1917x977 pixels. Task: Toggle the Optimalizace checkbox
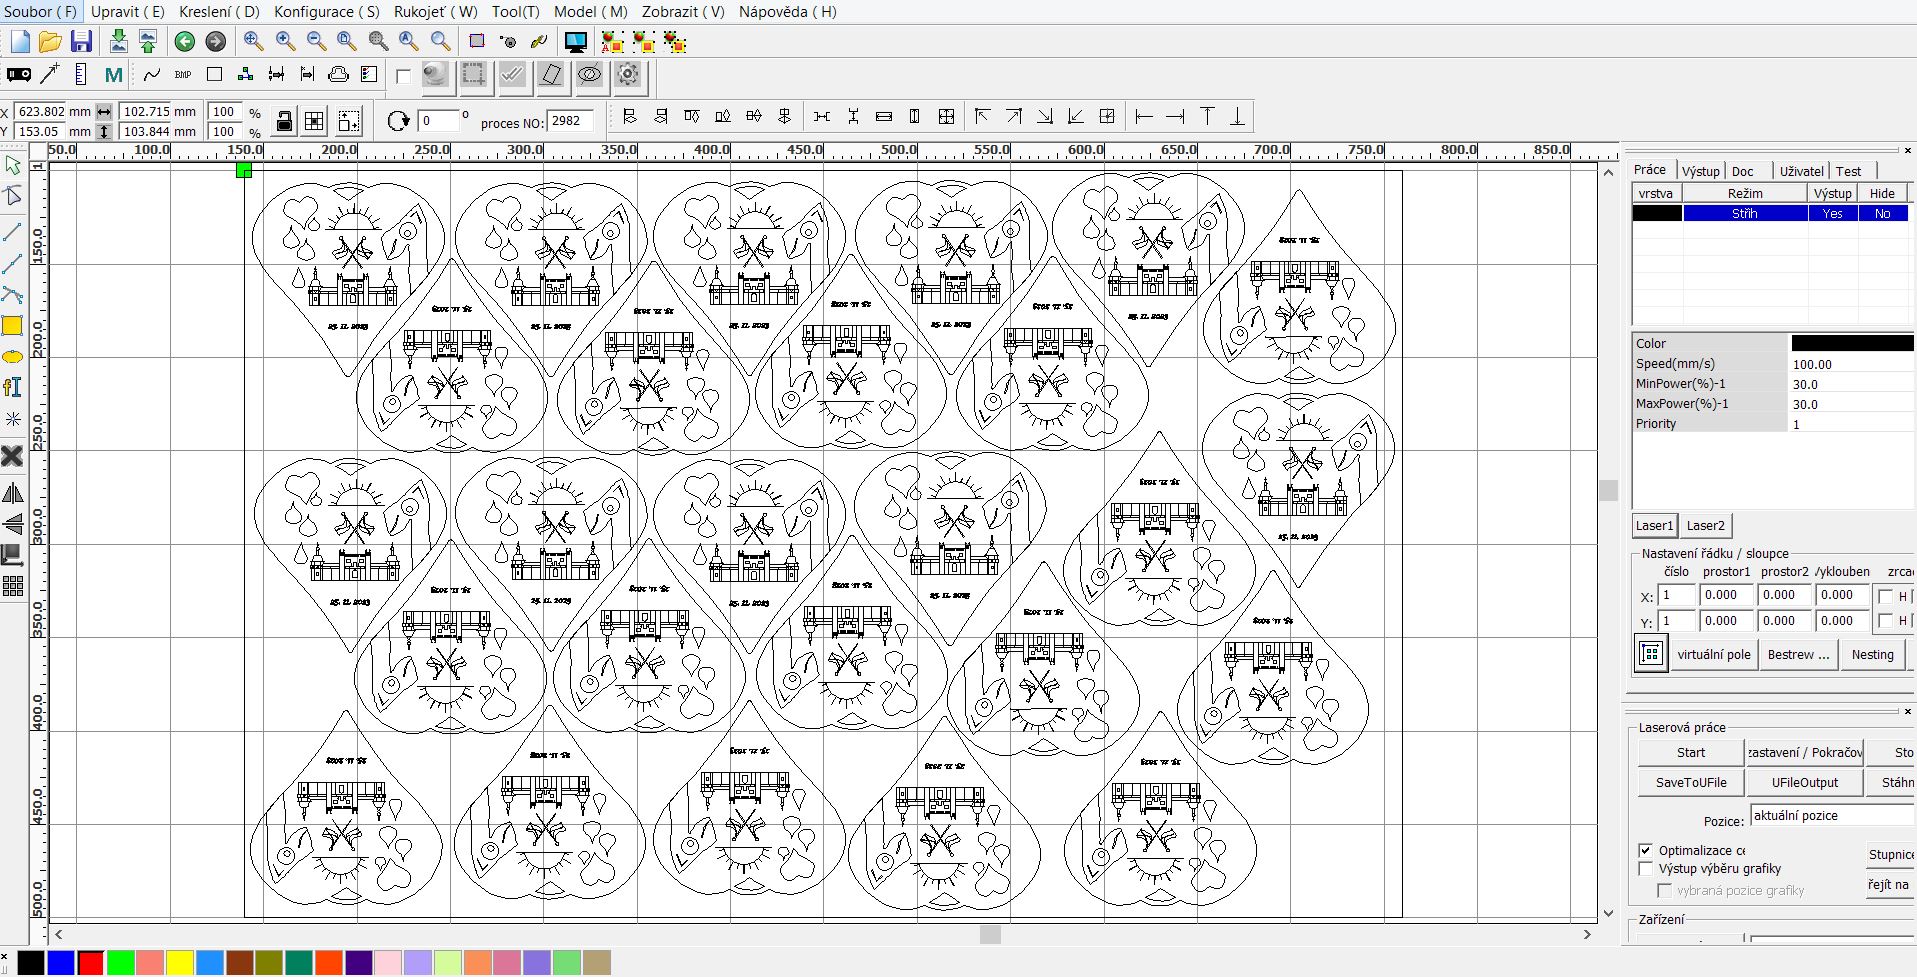[x=1645, y=850]
